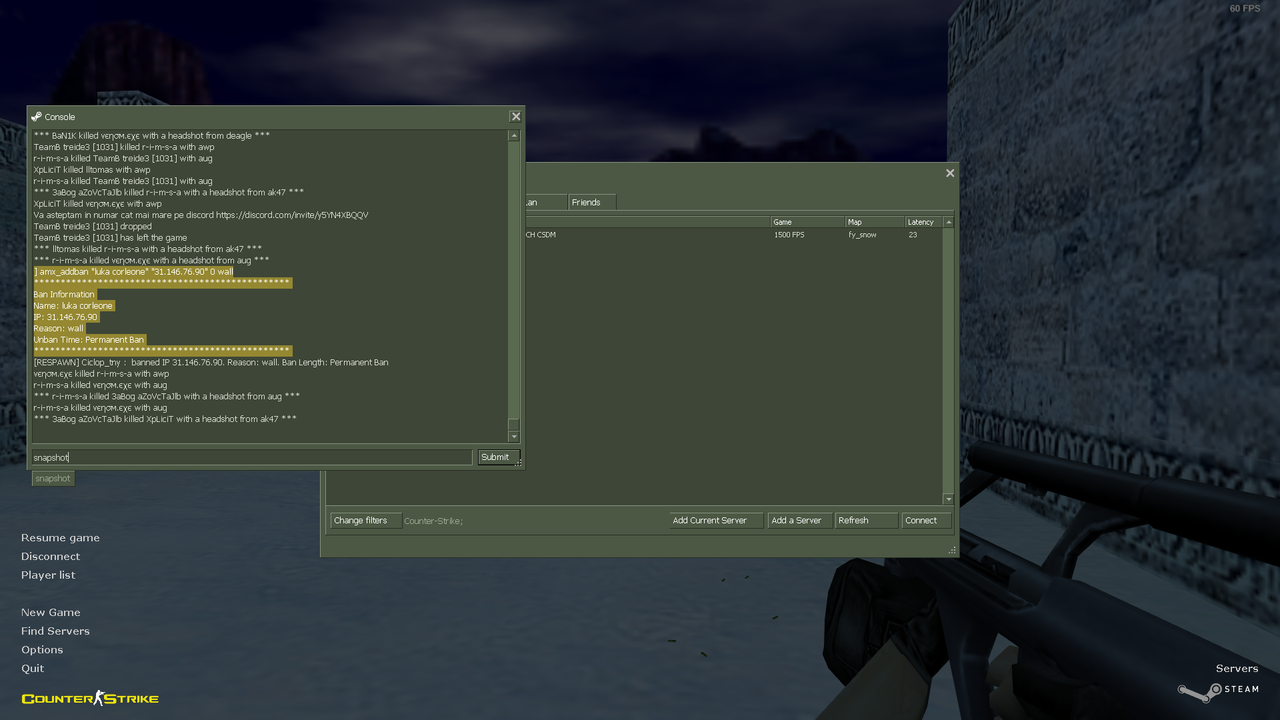Click 'IP: 31.146.76.90' console line

pos(66,317)
